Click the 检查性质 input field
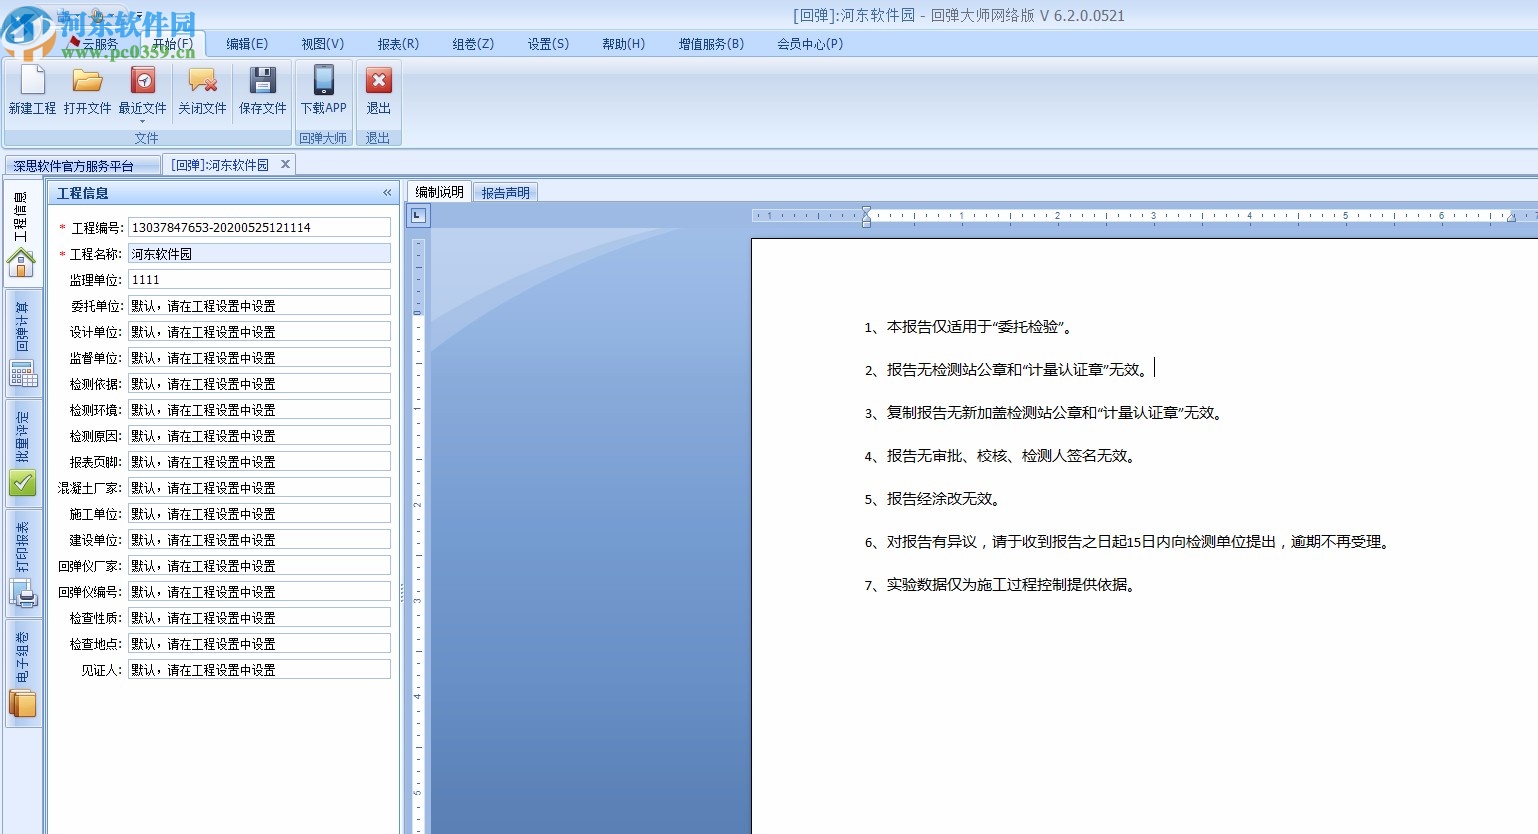This screenshot has width=1538, height=834. (x=259, y=618)
